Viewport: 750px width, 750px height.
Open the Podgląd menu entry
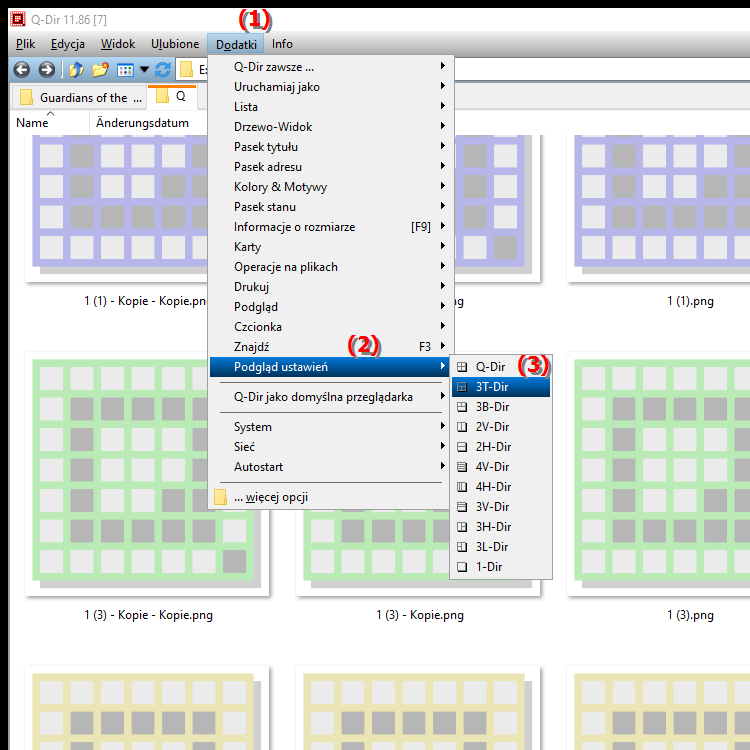click(x=331, y=307)
